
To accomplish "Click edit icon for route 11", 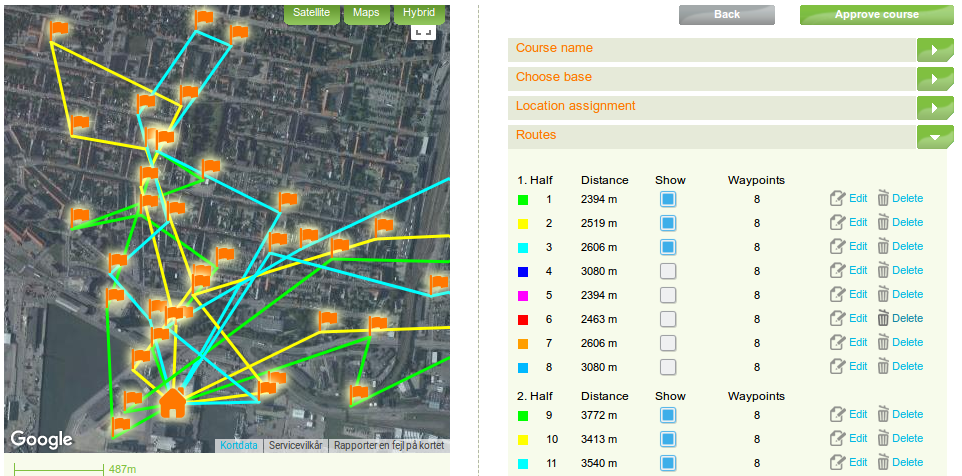I will click(x=837, y=463).
